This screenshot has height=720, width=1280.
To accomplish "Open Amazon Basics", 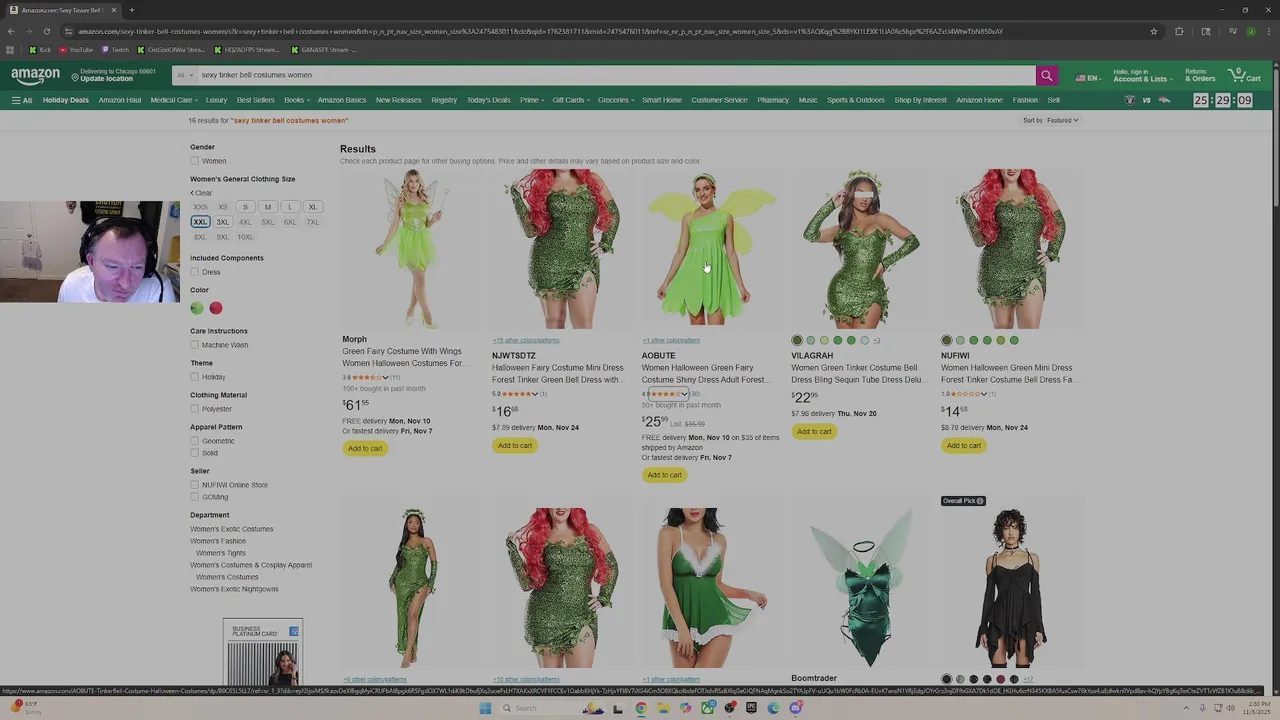I will (342, 100).
